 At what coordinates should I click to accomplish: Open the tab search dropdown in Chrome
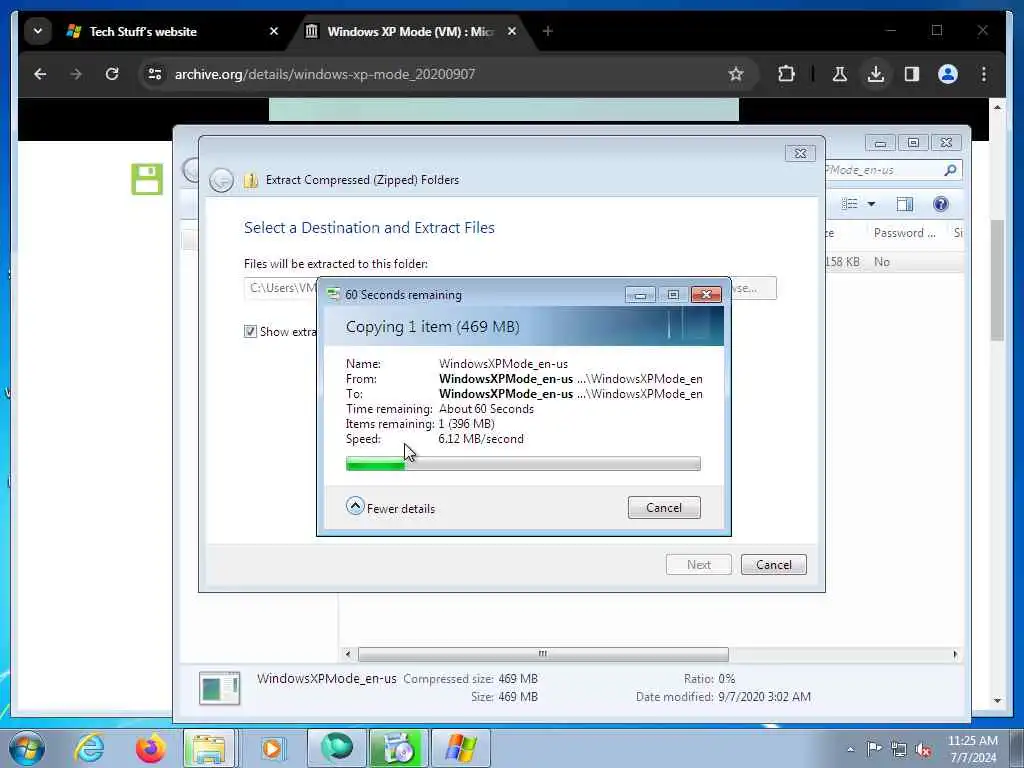click(38, 31)
